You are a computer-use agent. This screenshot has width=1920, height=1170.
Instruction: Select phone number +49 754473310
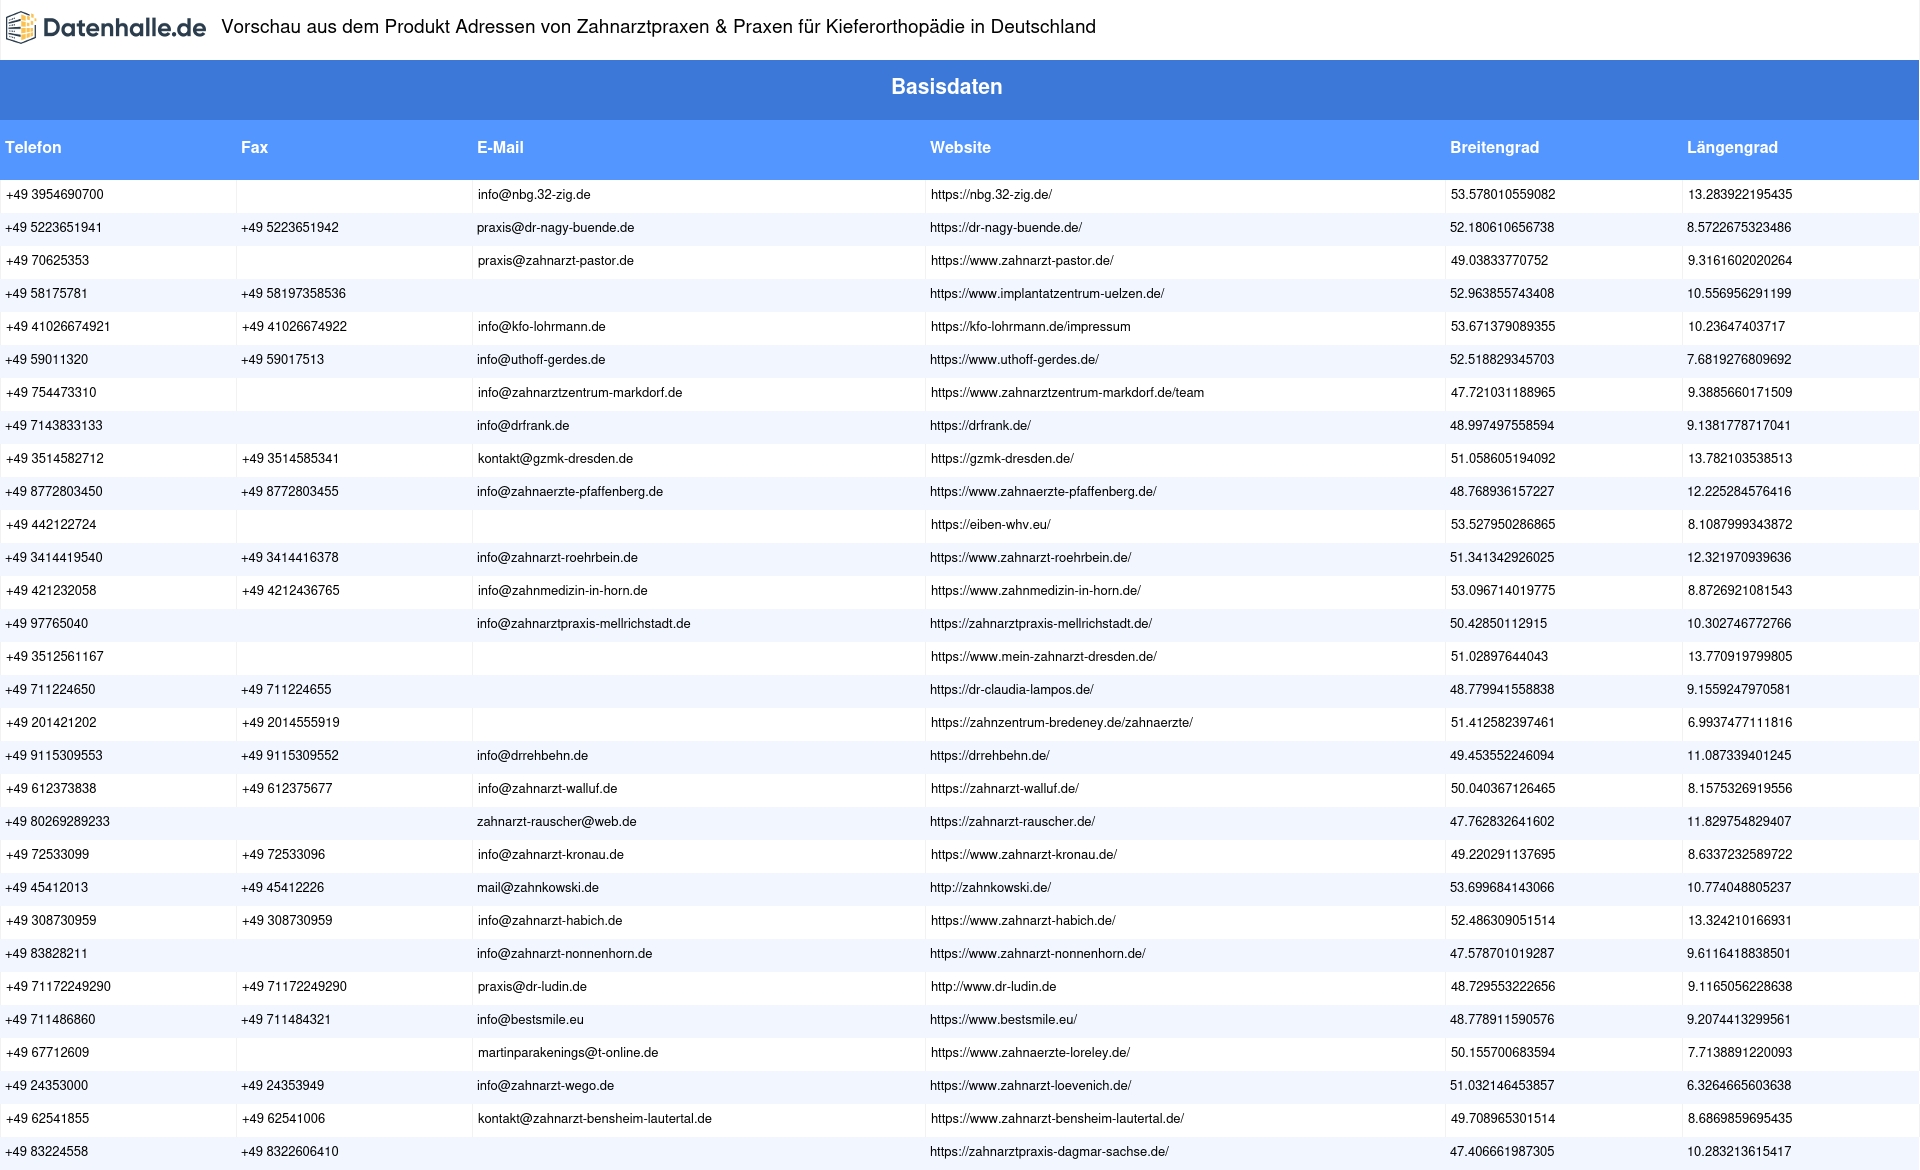click(x=51, y=393)
